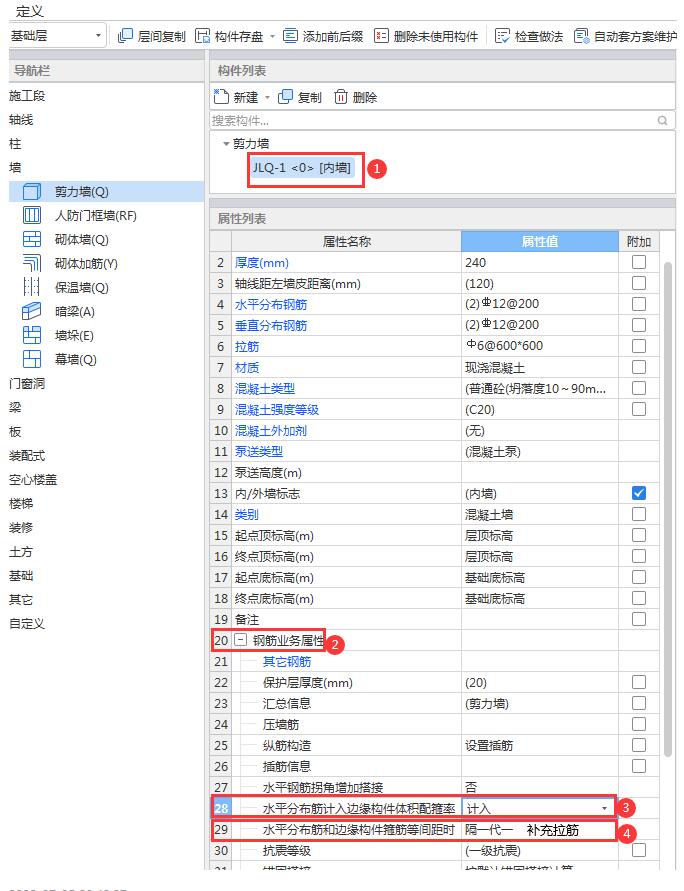Open the 基础 navigation category

click(x=21, y=576)
